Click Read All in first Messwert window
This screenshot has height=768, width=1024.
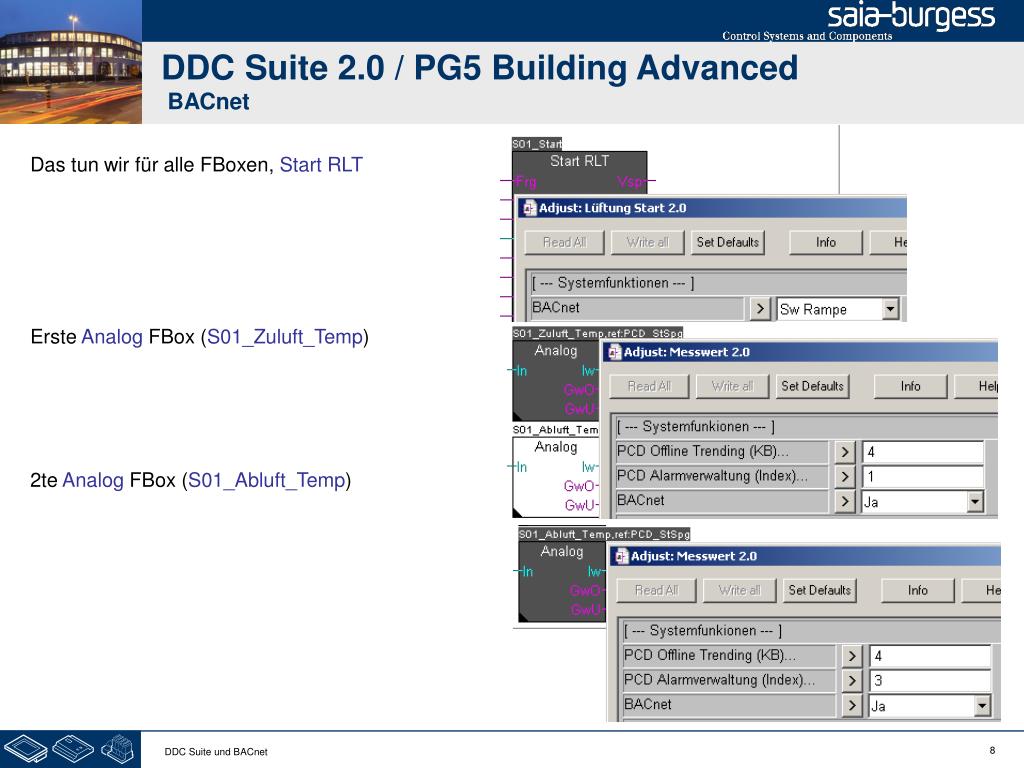[x=649, y=386]
